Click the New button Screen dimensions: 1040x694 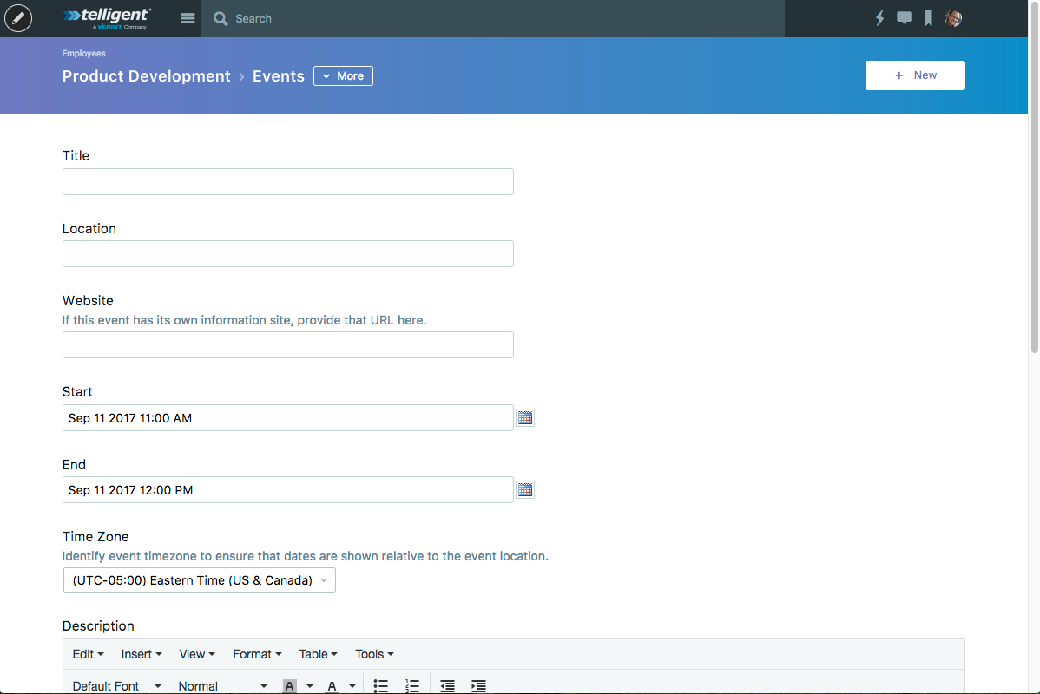click(915, 75)
